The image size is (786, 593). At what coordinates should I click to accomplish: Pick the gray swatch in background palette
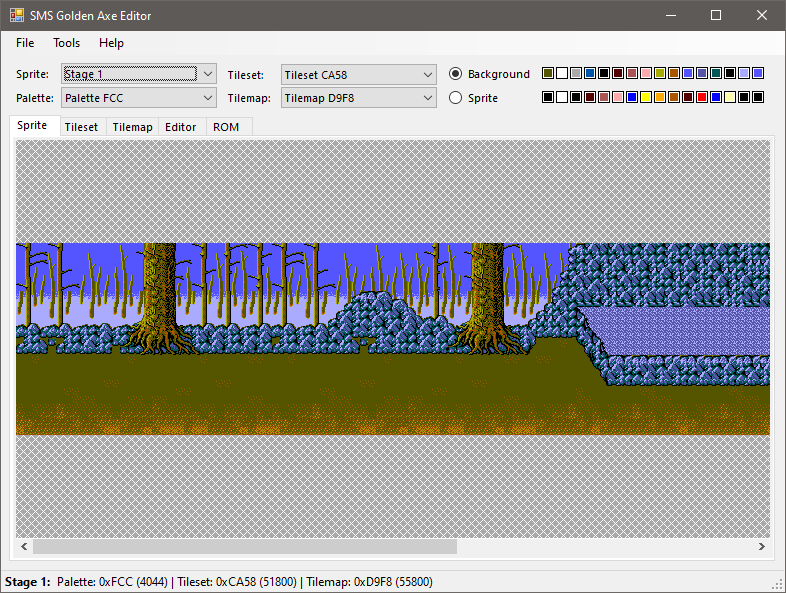[576, 73]
